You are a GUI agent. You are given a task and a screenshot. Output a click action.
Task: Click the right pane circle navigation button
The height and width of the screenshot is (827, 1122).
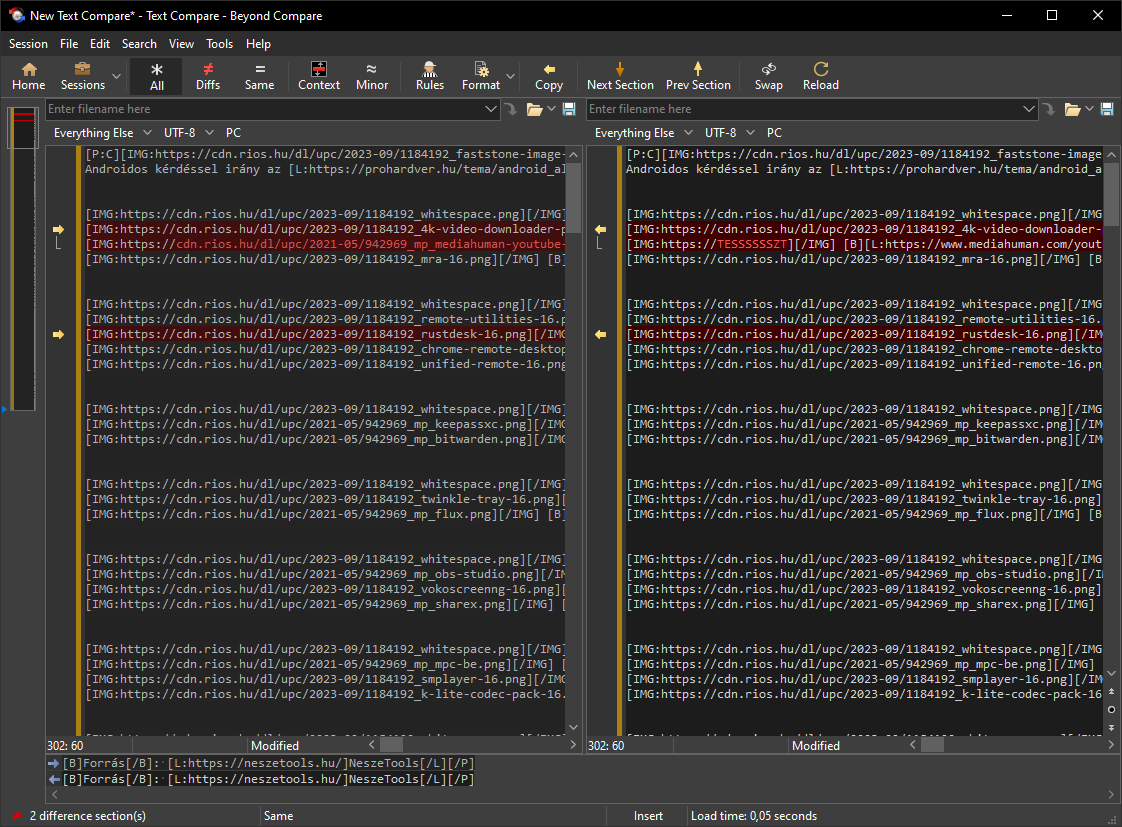[1111, 710]
